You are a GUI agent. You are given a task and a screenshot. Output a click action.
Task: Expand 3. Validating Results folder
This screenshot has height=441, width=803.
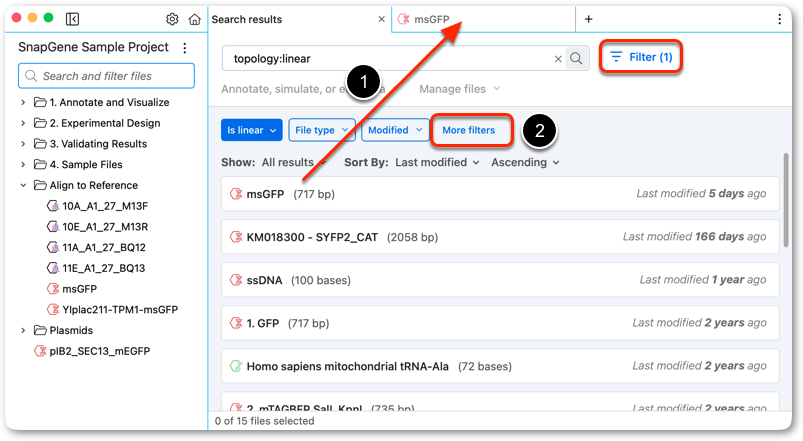point(23,144)
